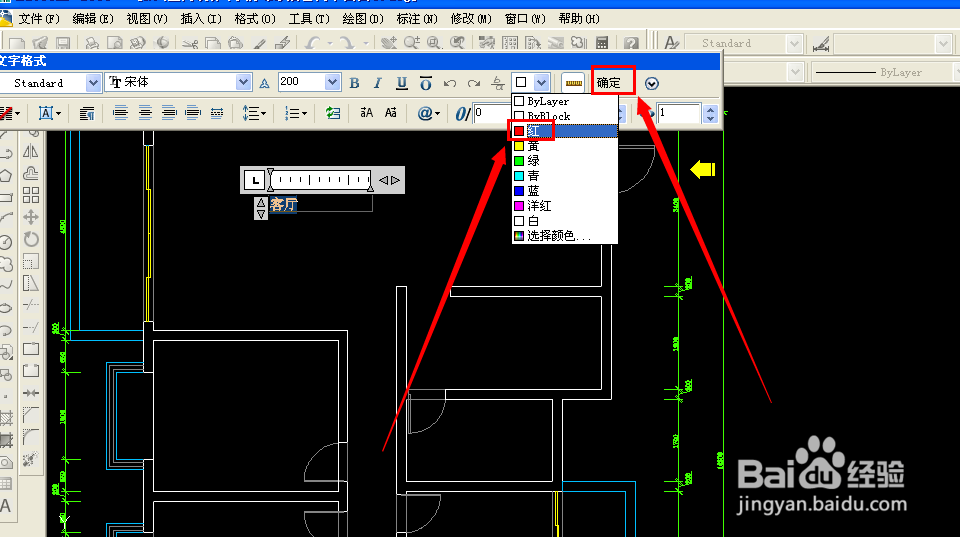The image size is (960, 537).
Task: Toggle bold text formatting
Action: 354,83
